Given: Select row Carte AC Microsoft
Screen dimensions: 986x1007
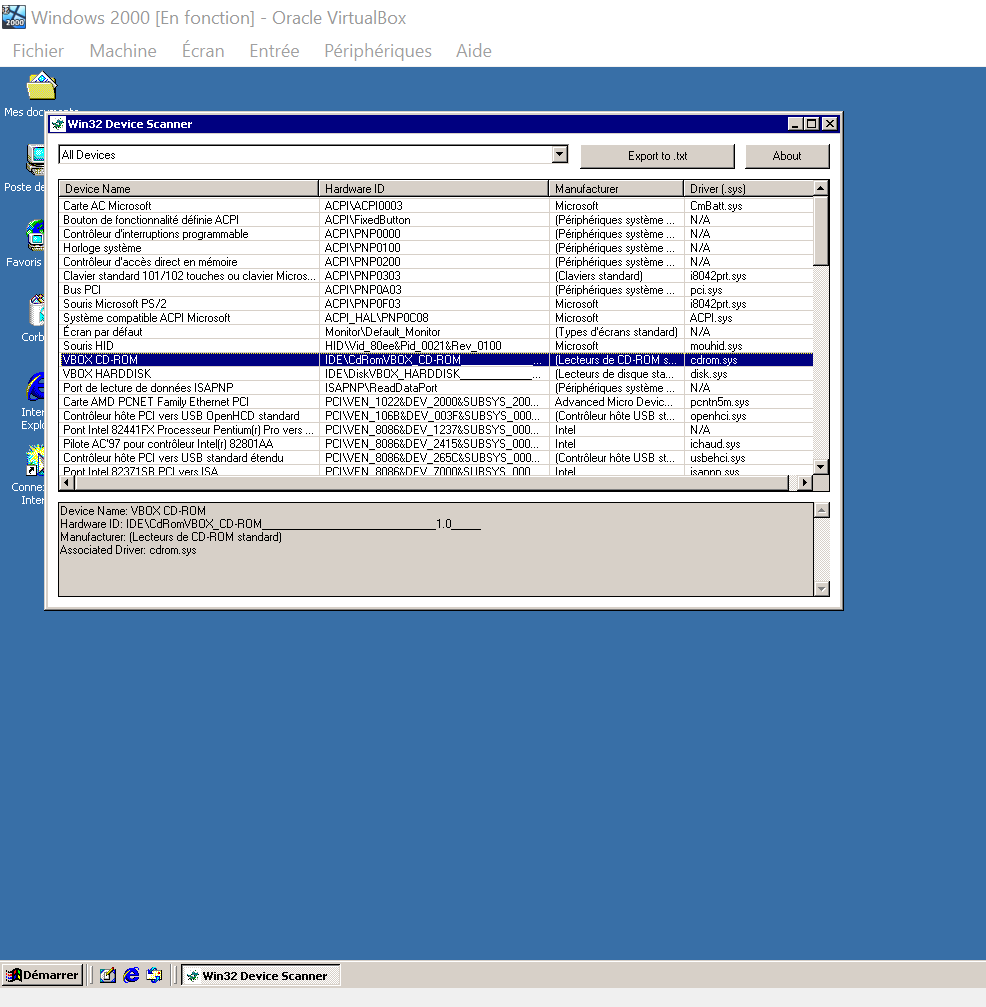Looking at the screenshot, I should click(x=436, y=206).
